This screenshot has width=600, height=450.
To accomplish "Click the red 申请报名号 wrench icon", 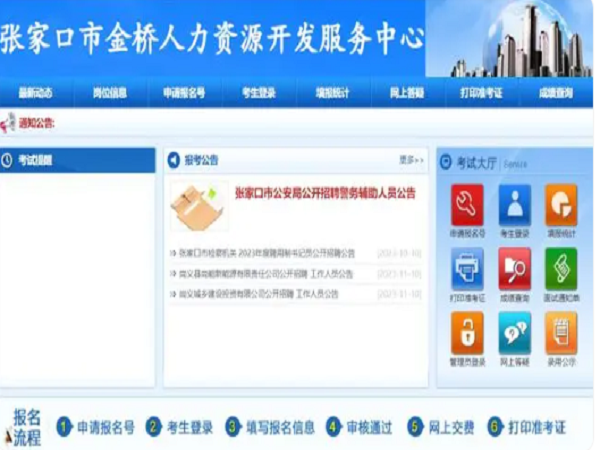I will click(x=467, y=205).
